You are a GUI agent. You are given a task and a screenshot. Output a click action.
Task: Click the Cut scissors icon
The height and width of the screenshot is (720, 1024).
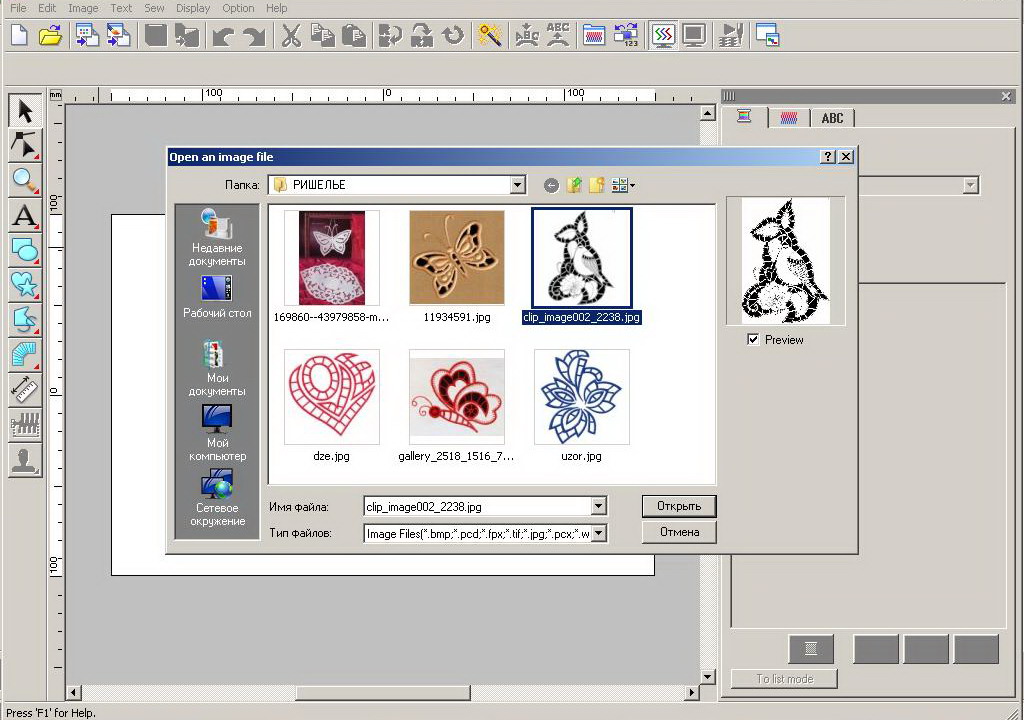tap(291, 36)
